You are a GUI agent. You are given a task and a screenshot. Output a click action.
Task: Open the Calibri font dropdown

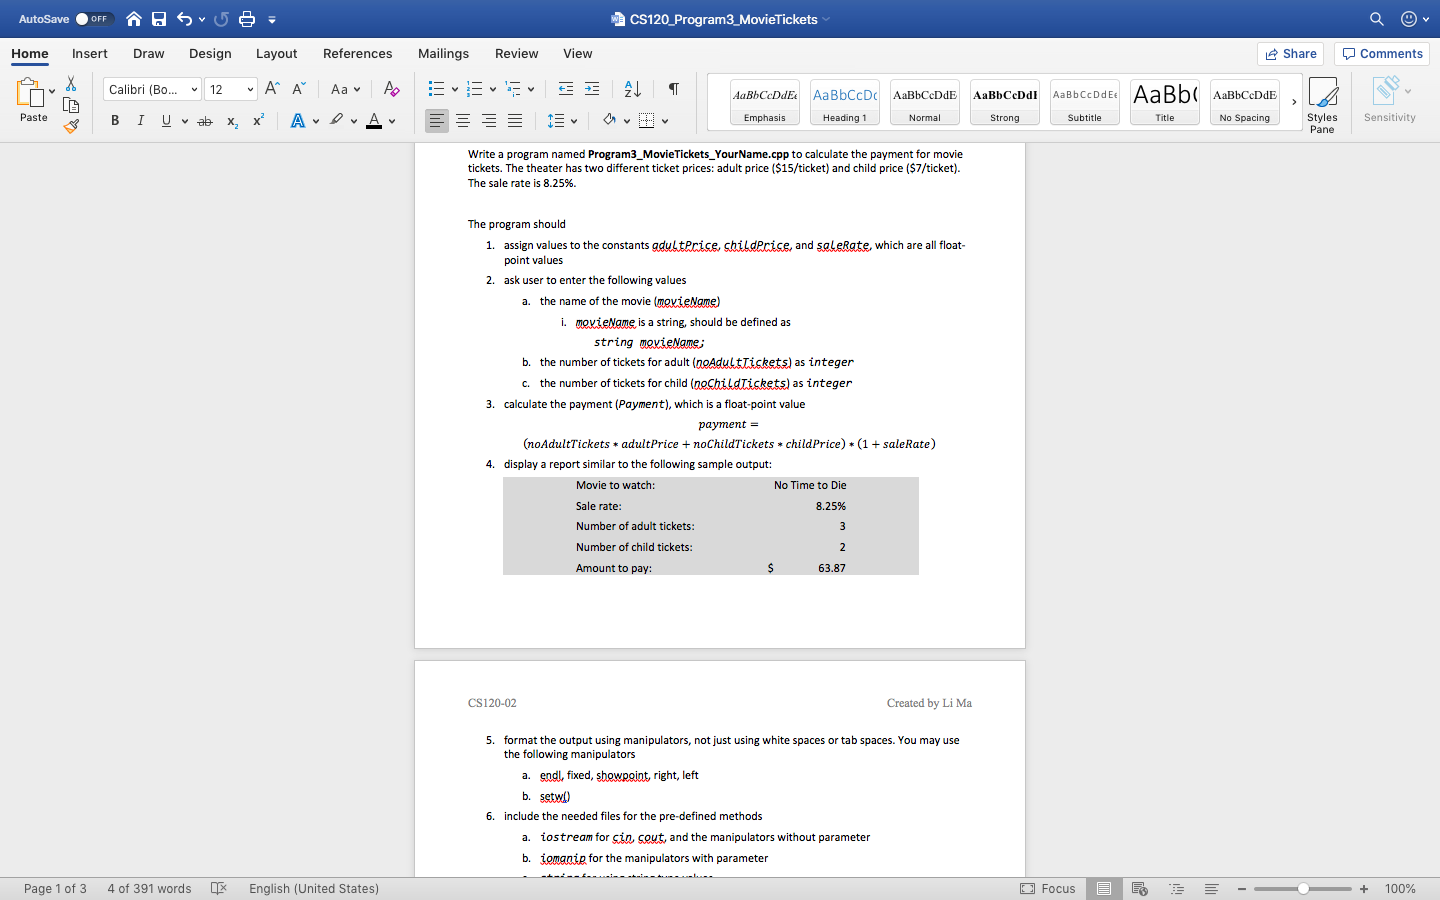(151, 89)
